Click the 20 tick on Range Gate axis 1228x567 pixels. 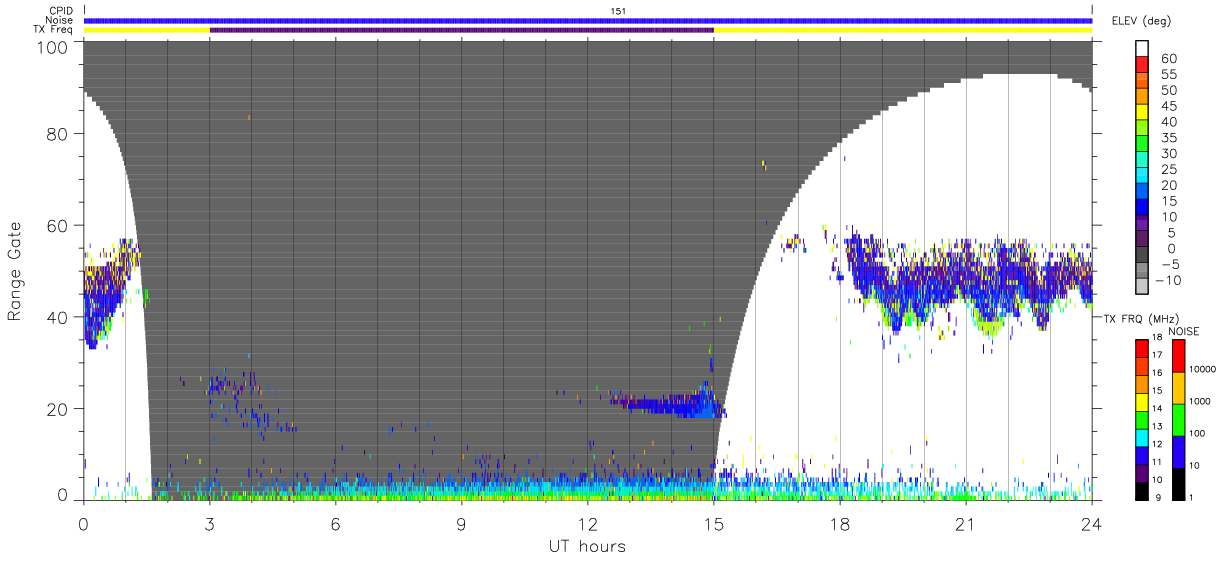[x=59, y=409]
